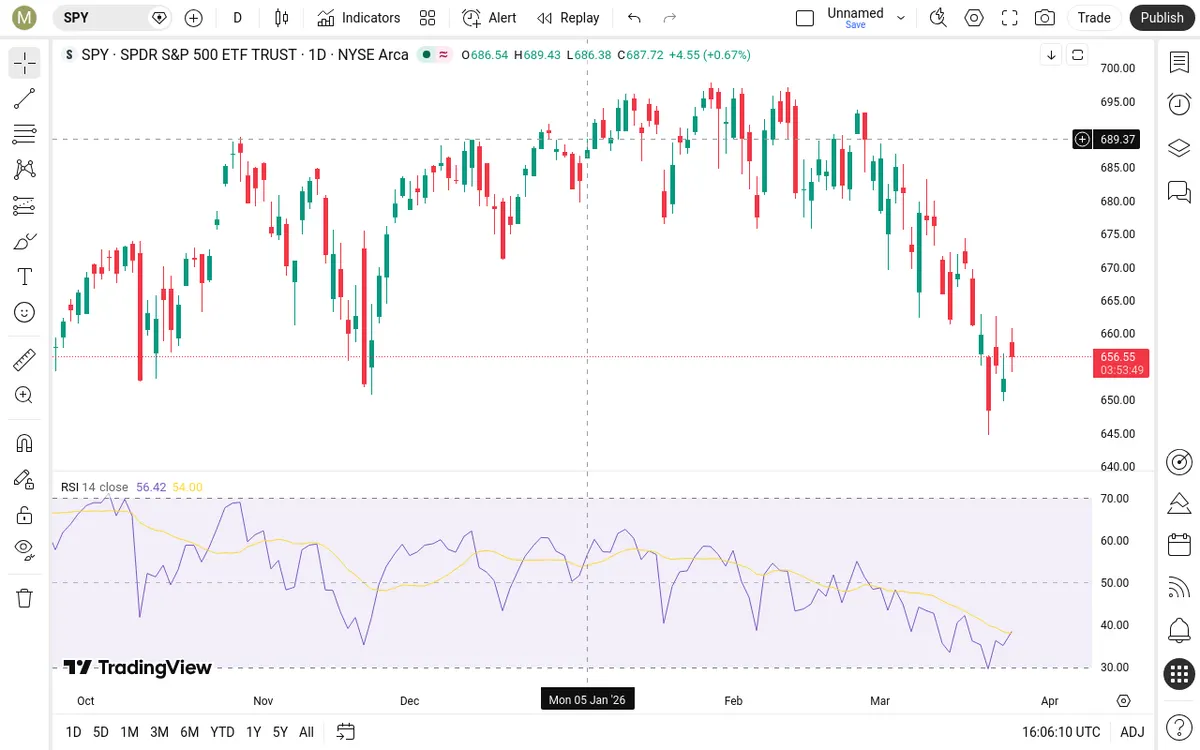Open chart settings hexagon icon

pos(974,18)
